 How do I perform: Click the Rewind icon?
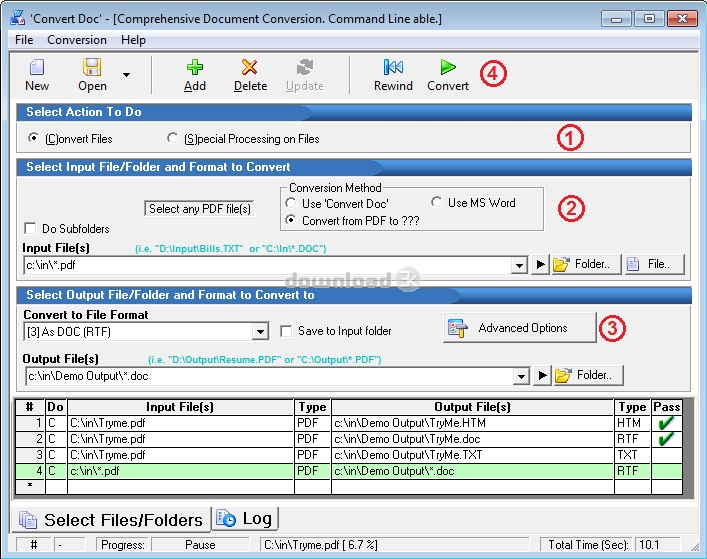393,67
